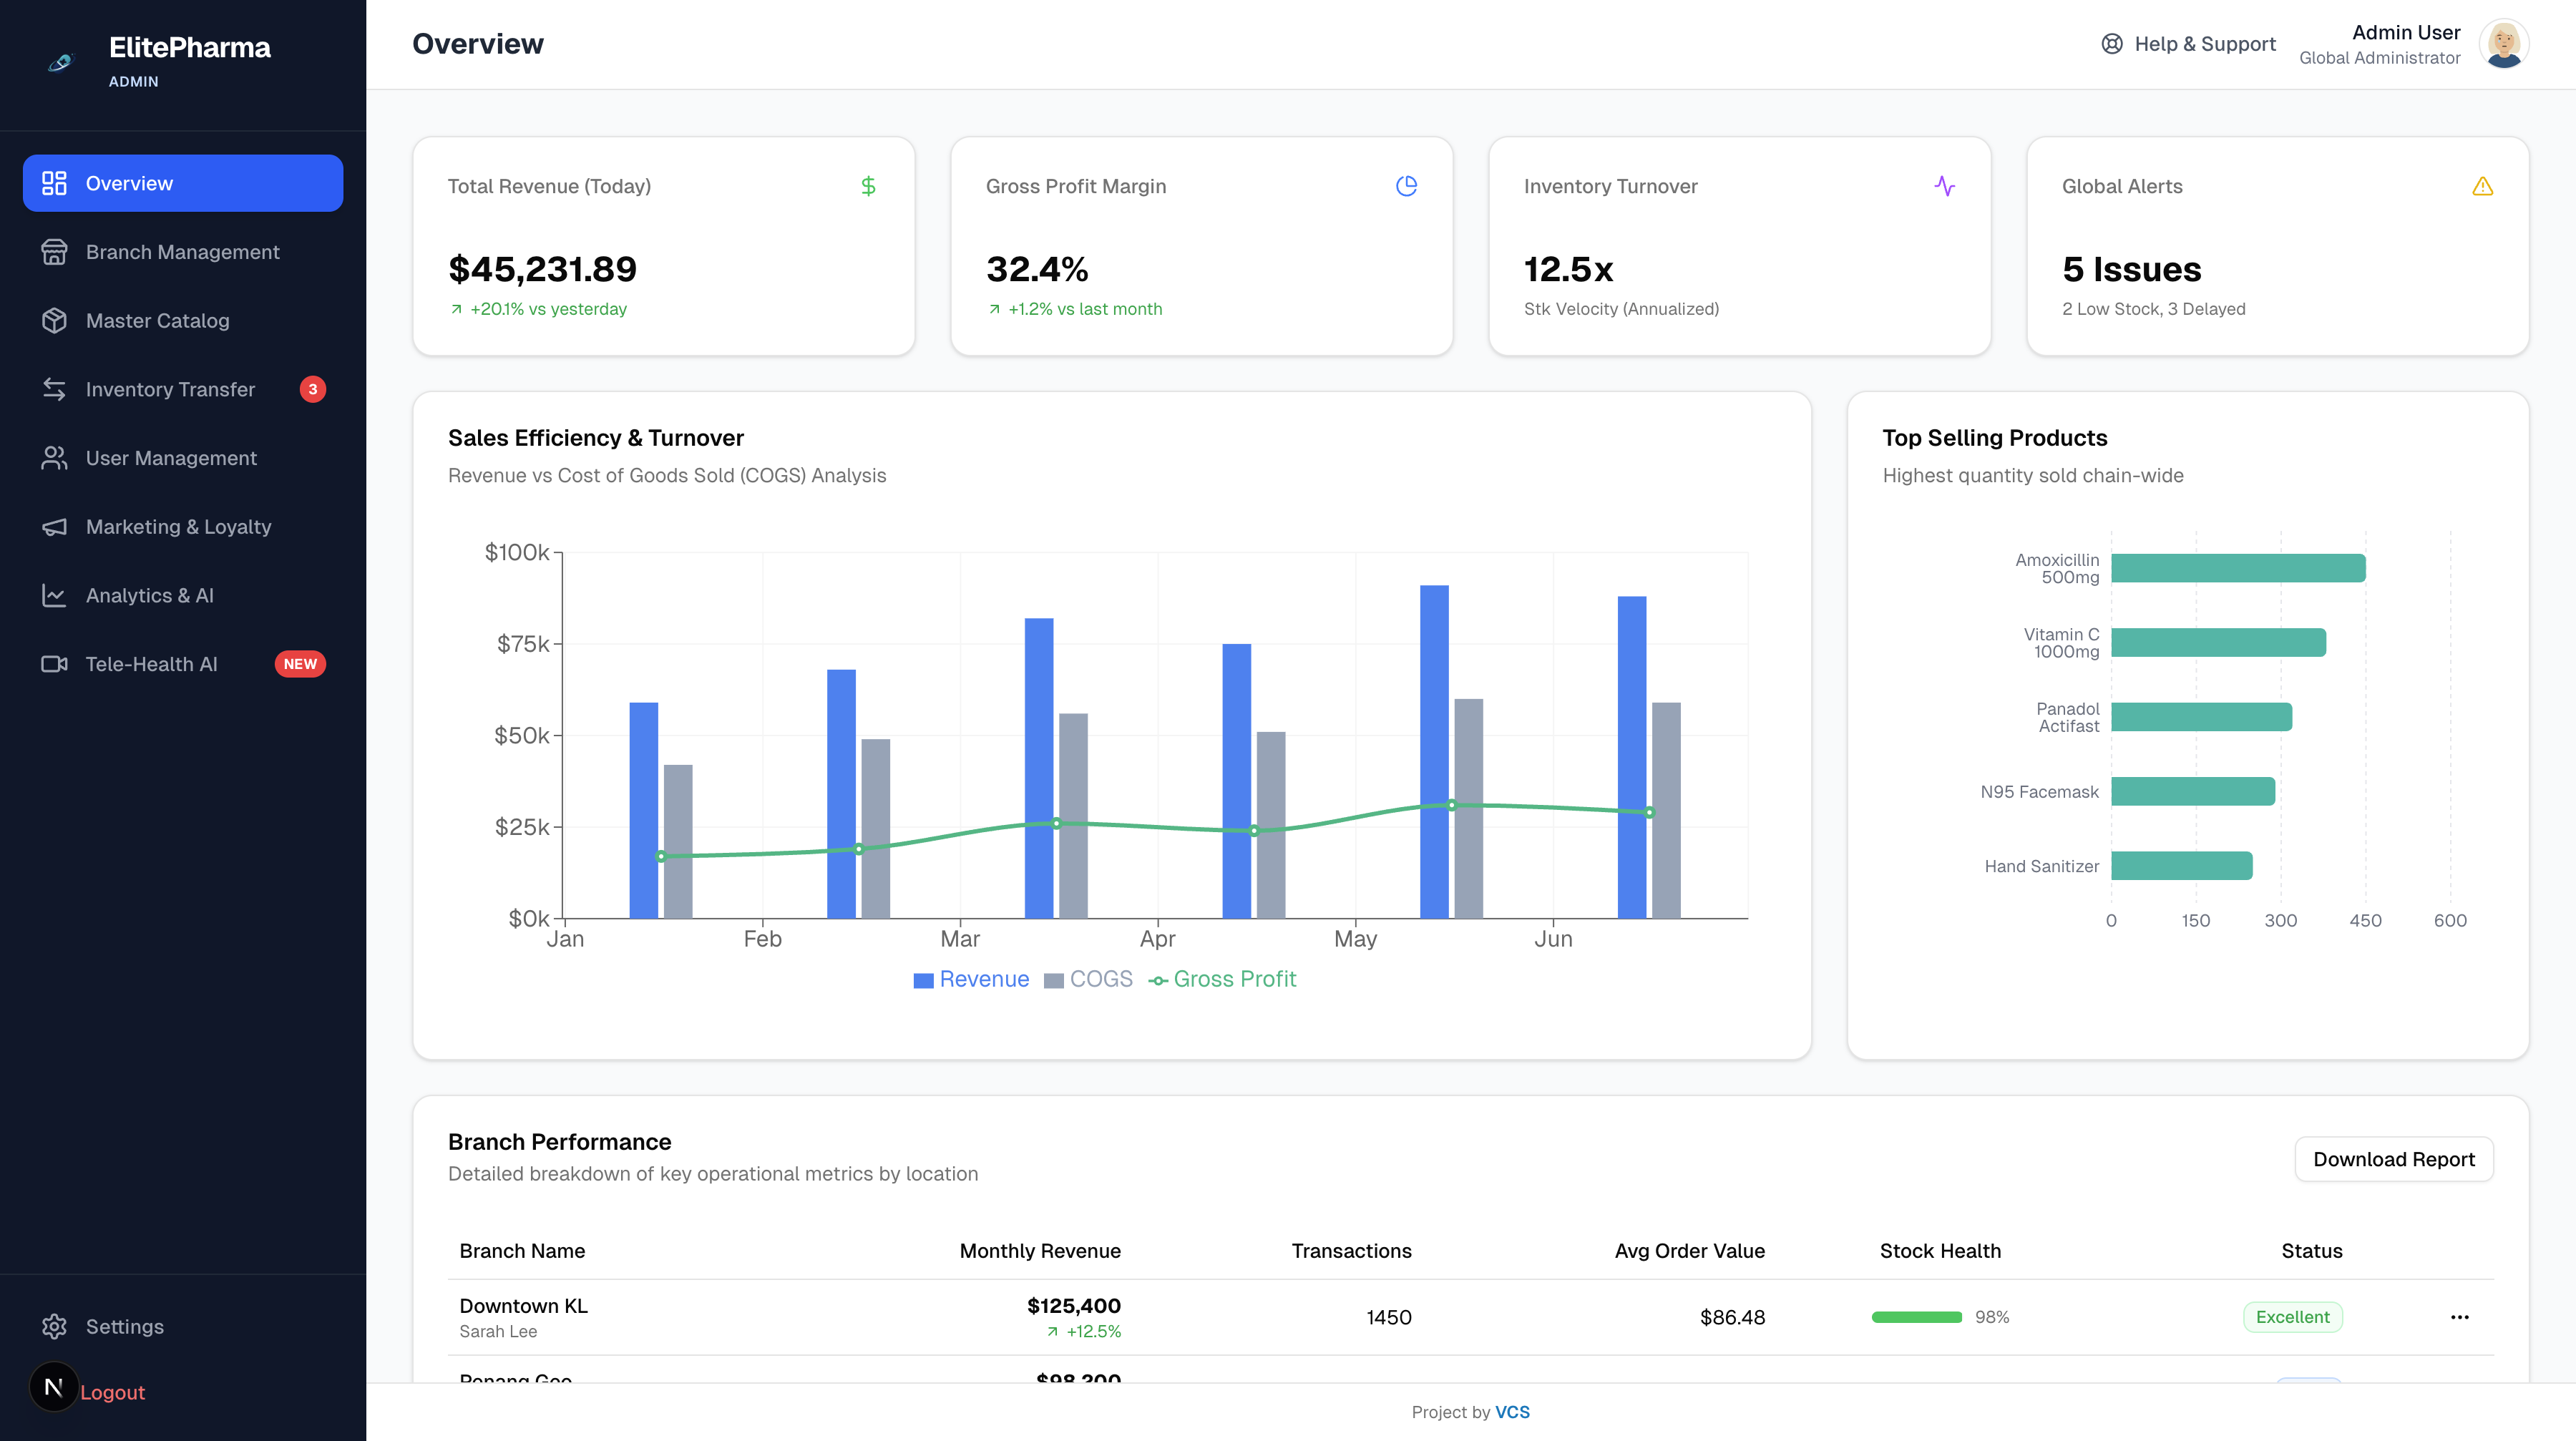Open the VCS project link
Image resolution: width=2576 pixels, height=1441 pixels.
coord(1512,1412)
